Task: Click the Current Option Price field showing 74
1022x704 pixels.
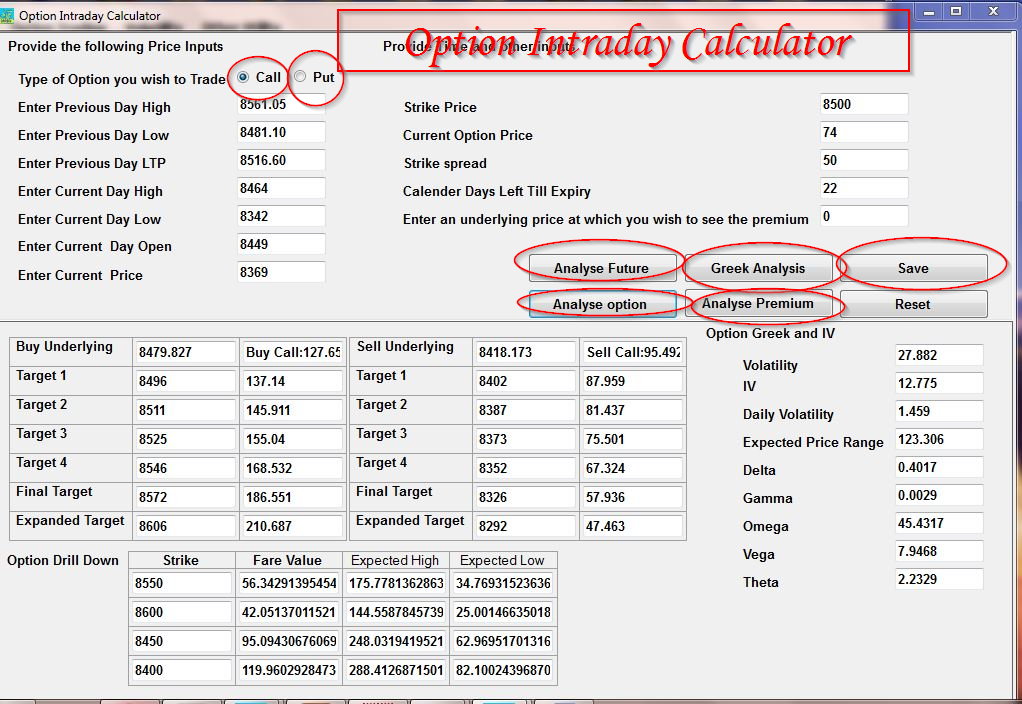Action: [x=863, y=131]
